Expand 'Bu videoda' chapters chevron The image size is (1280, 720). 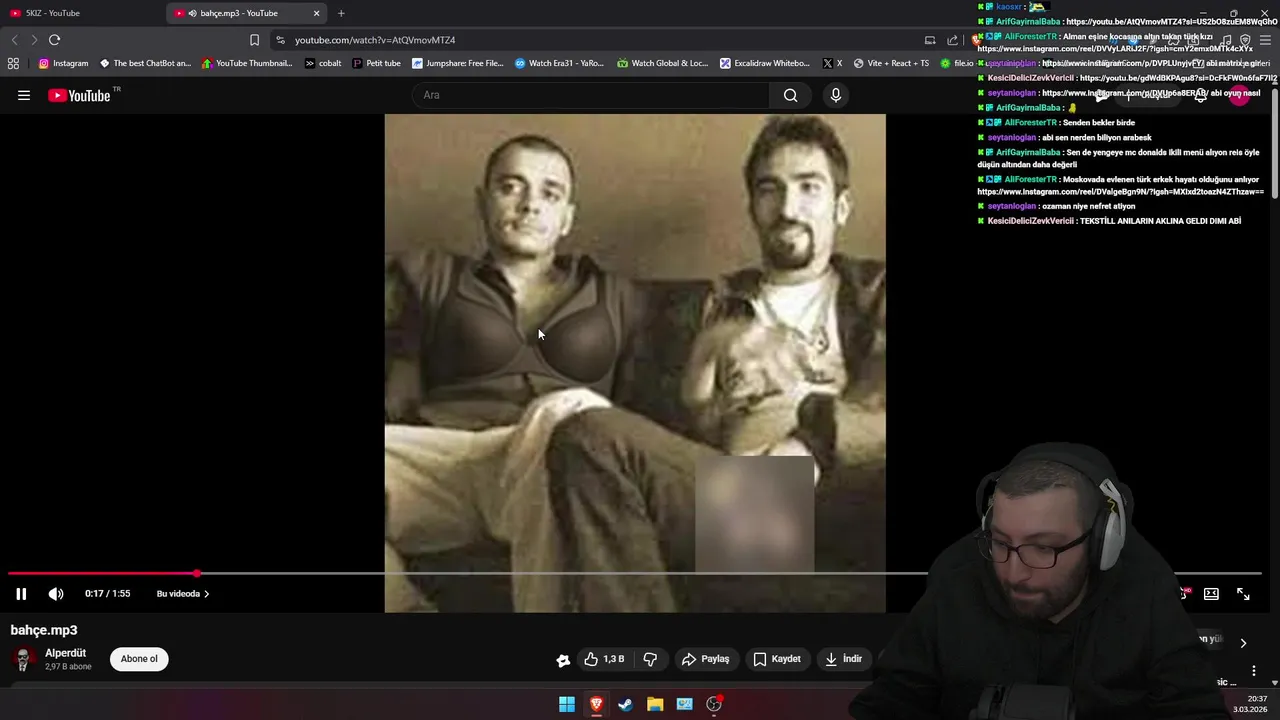pyautogui.click(x=206, y=594)
